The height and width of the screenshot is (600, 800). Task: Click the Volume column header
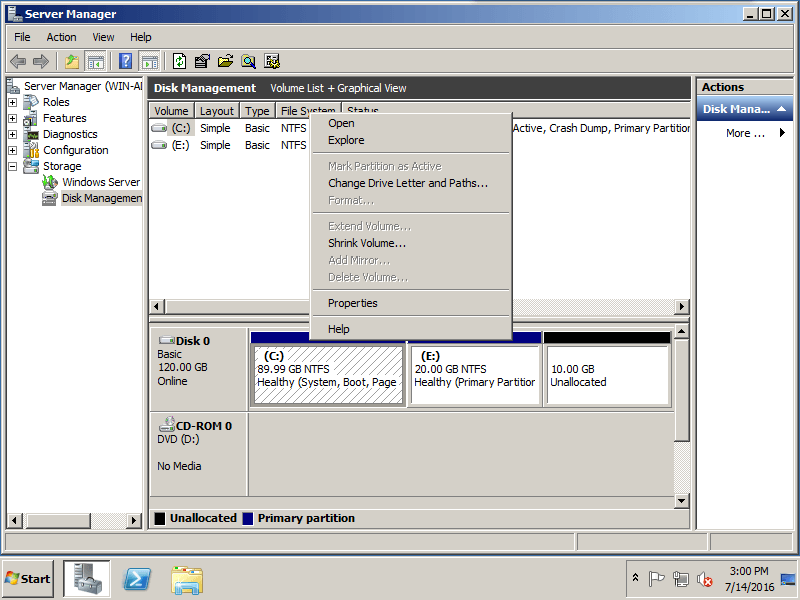click(x=171, y=111)
